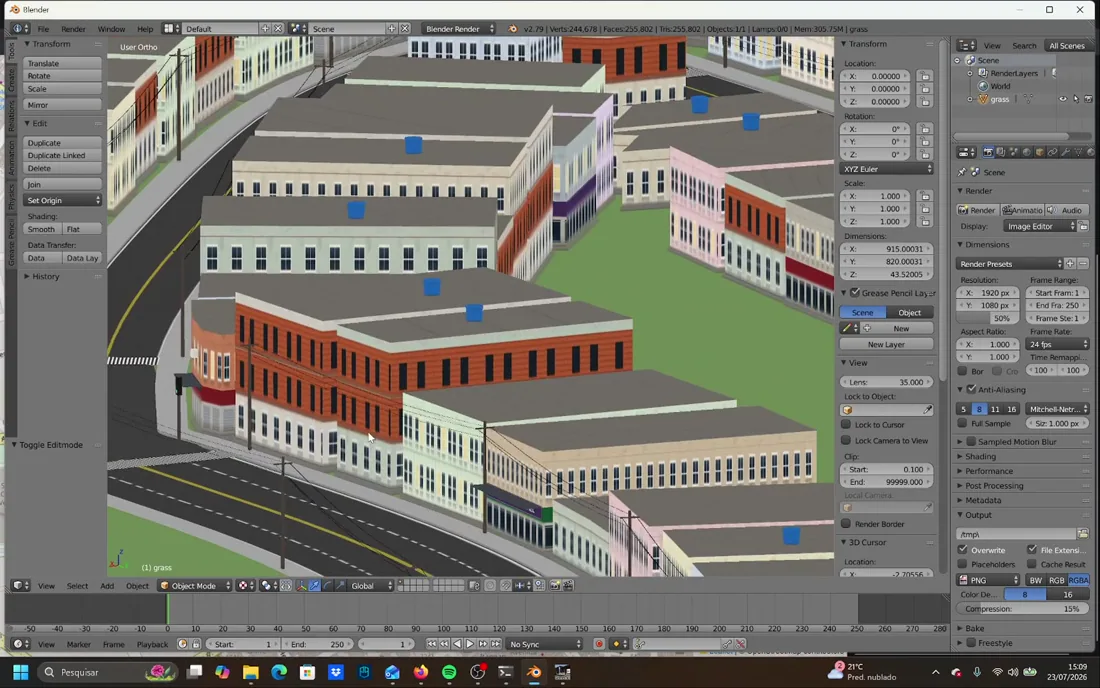Click the pin icon beside Scene in Properties

[962, 172]
